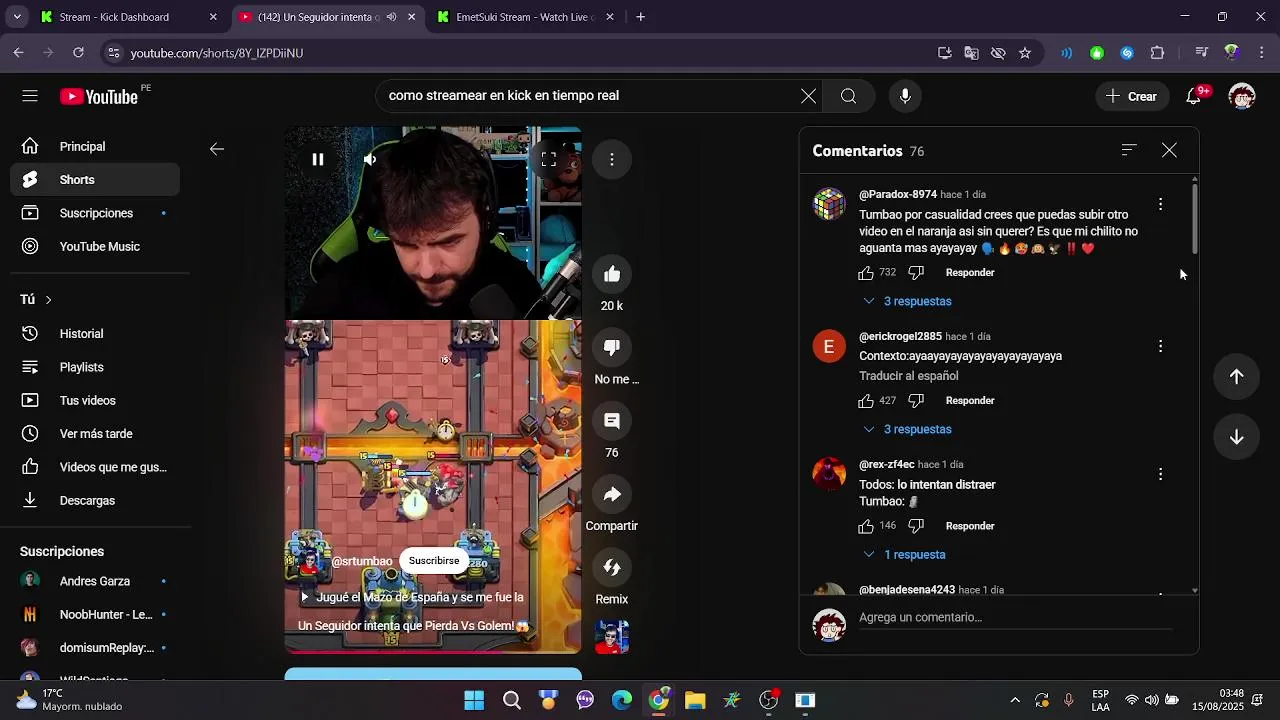
Task: Dislike the Short
Action: [x=612, y=347]
